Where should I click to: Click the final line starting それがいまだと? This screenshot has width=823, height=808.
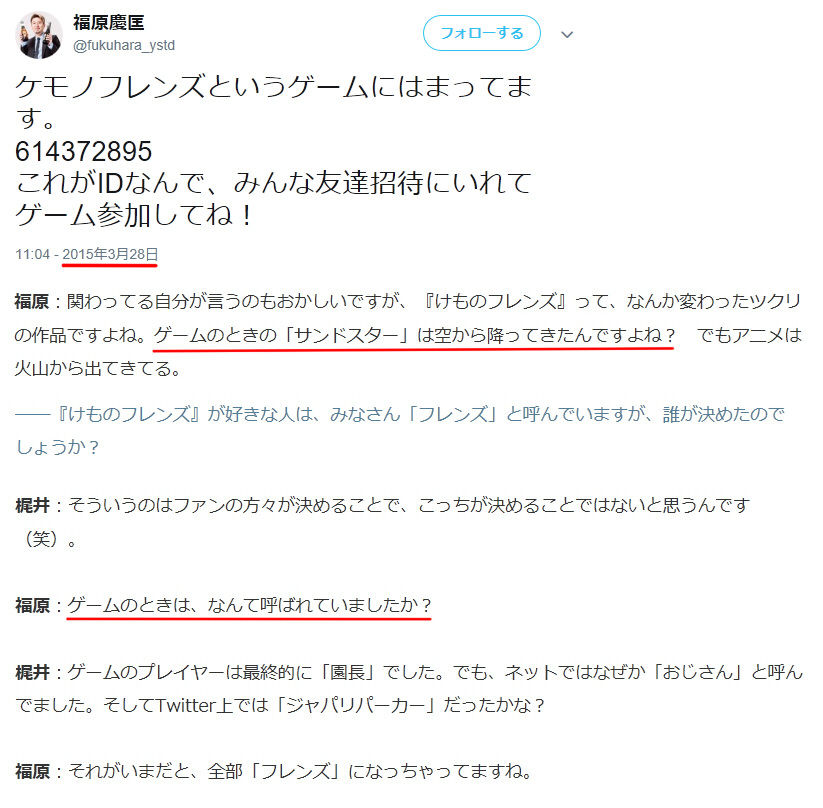(301, 771)
